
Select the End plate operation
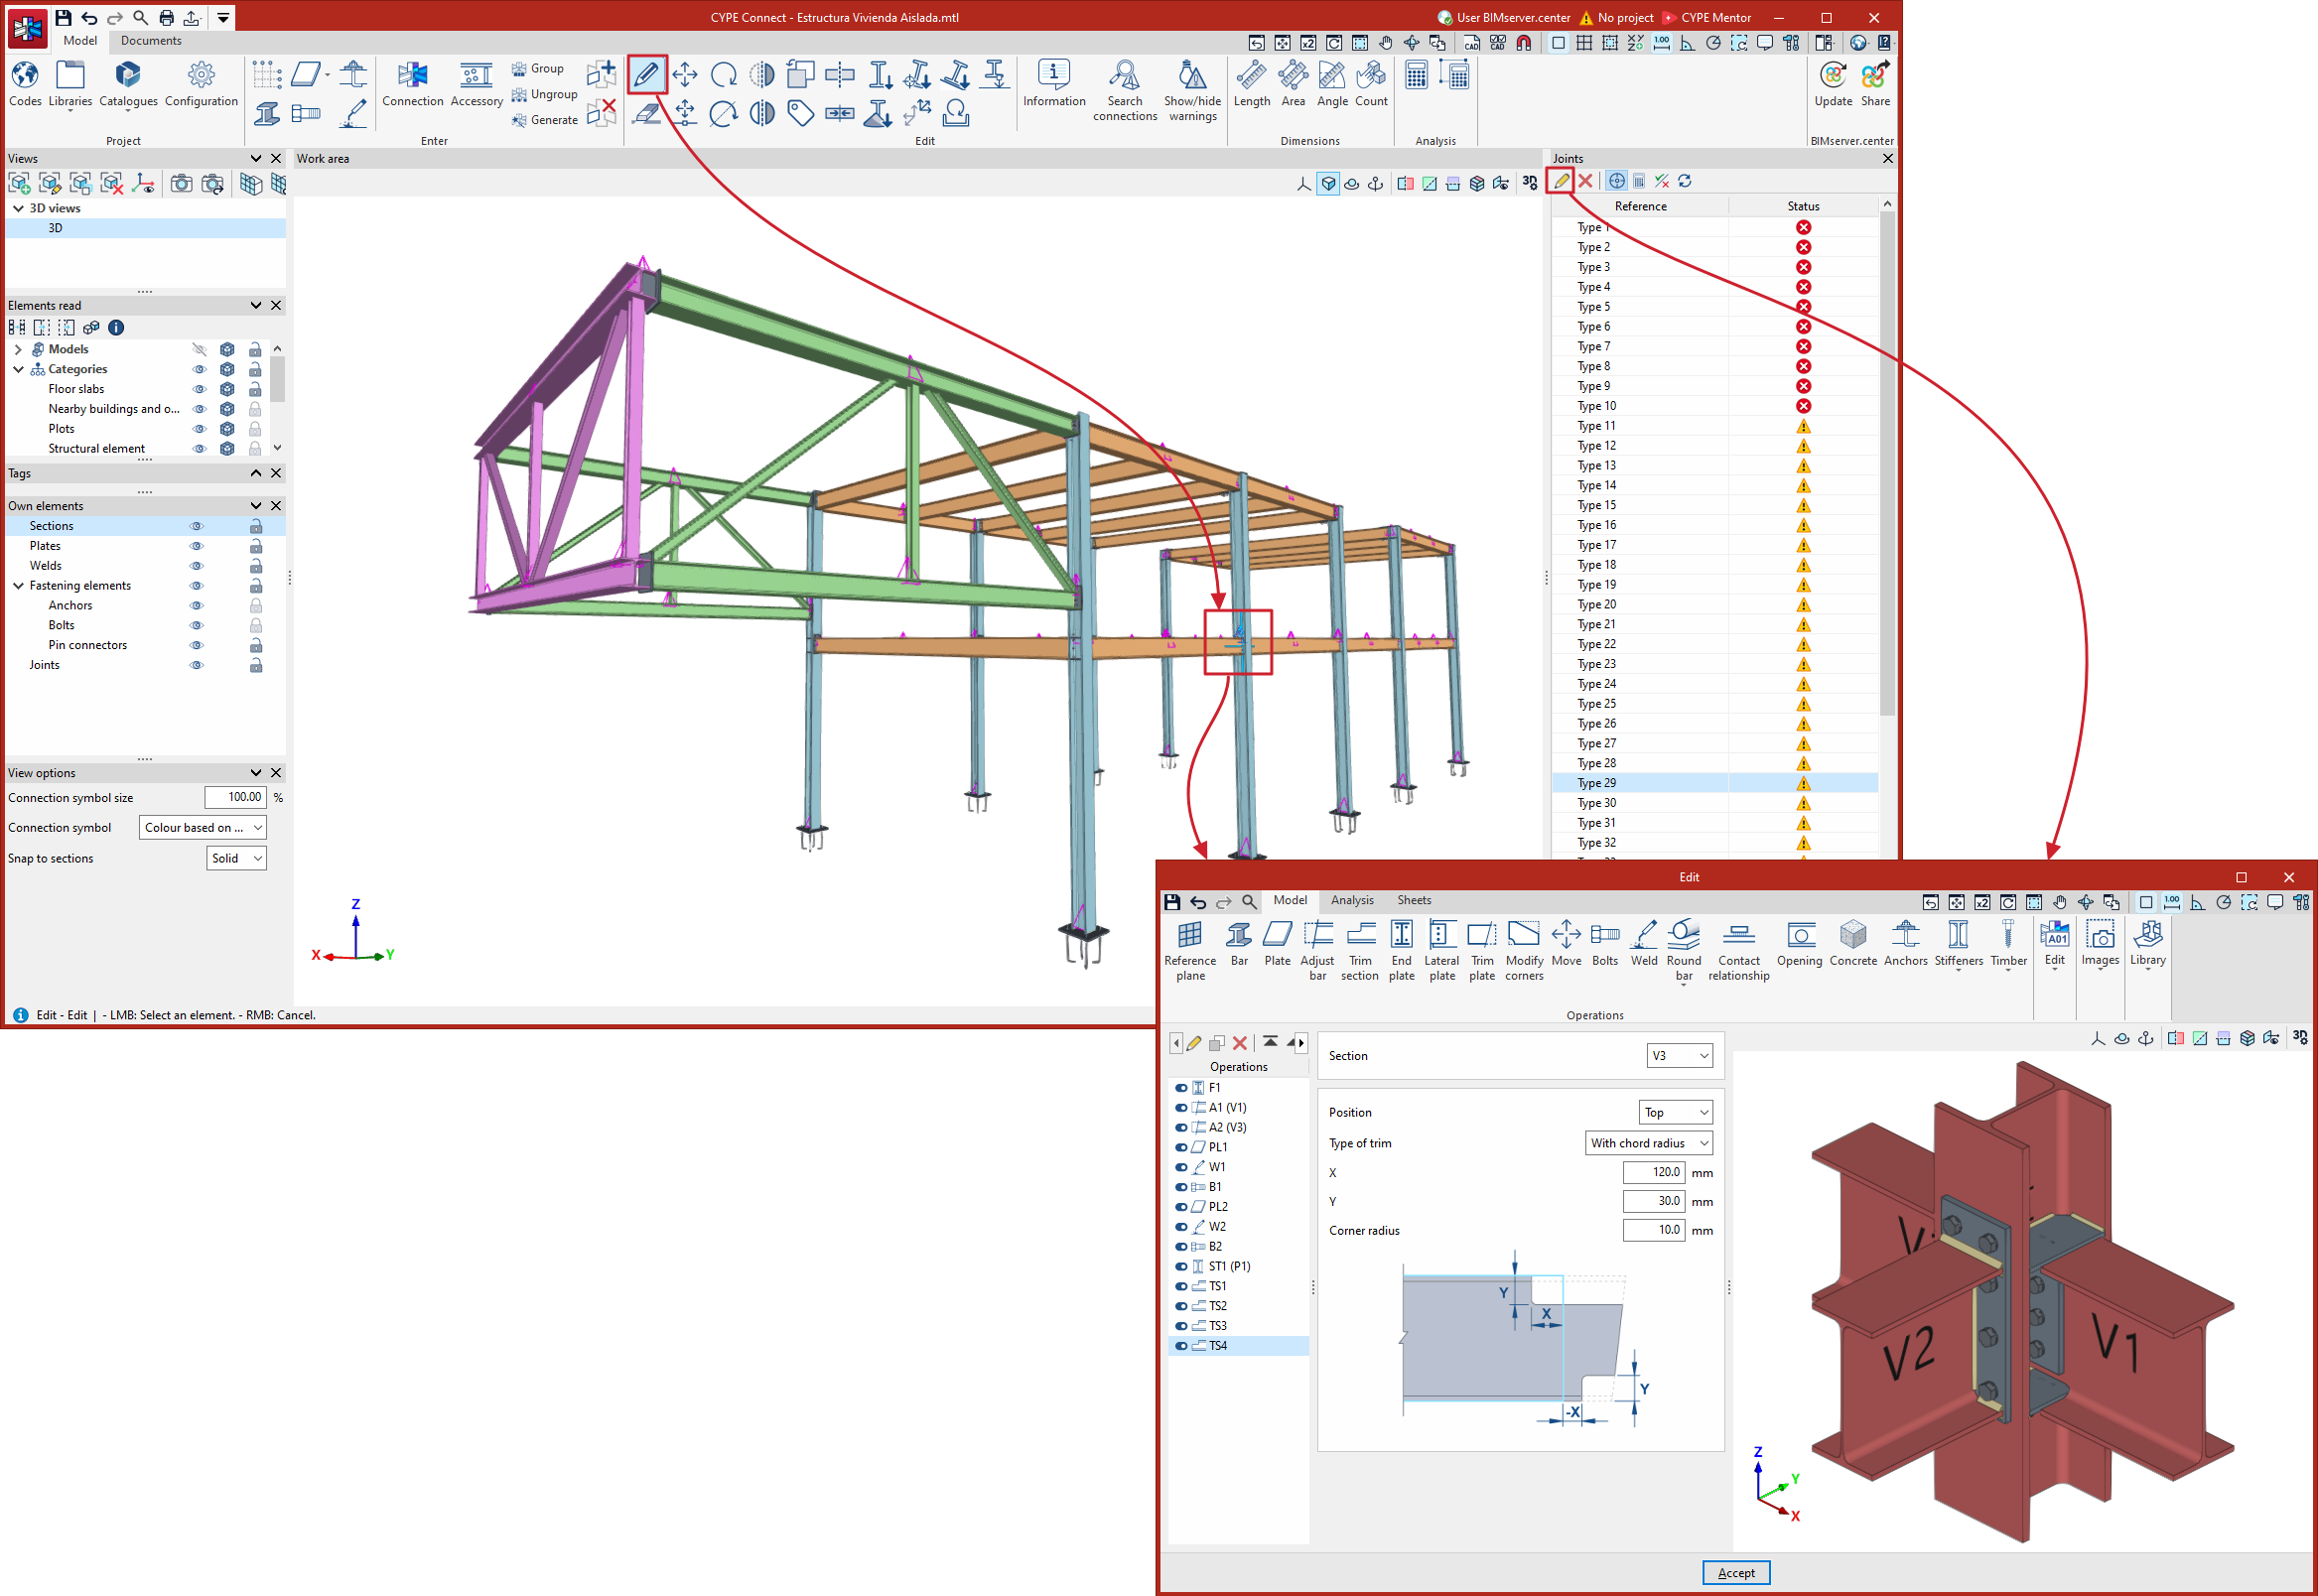(x=1402, y=950)
